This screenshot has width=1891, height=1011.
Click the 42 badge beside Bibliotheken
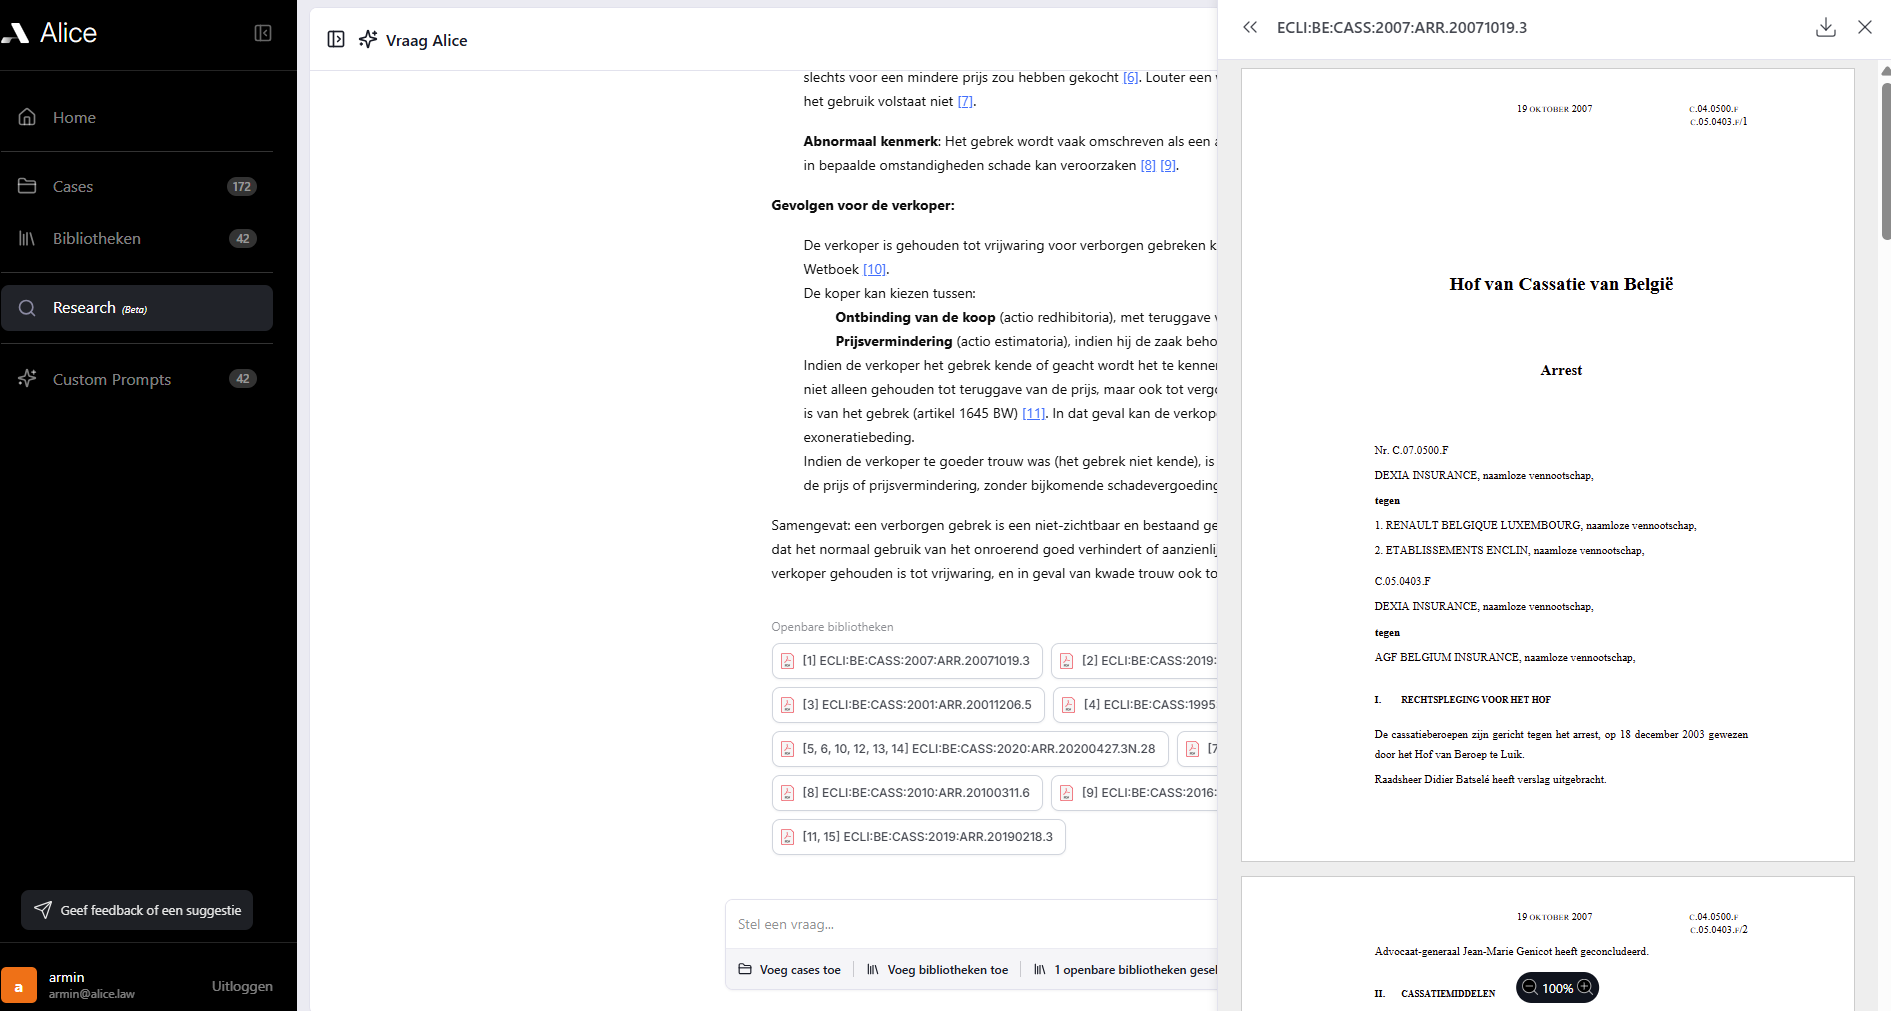(243, 238)
